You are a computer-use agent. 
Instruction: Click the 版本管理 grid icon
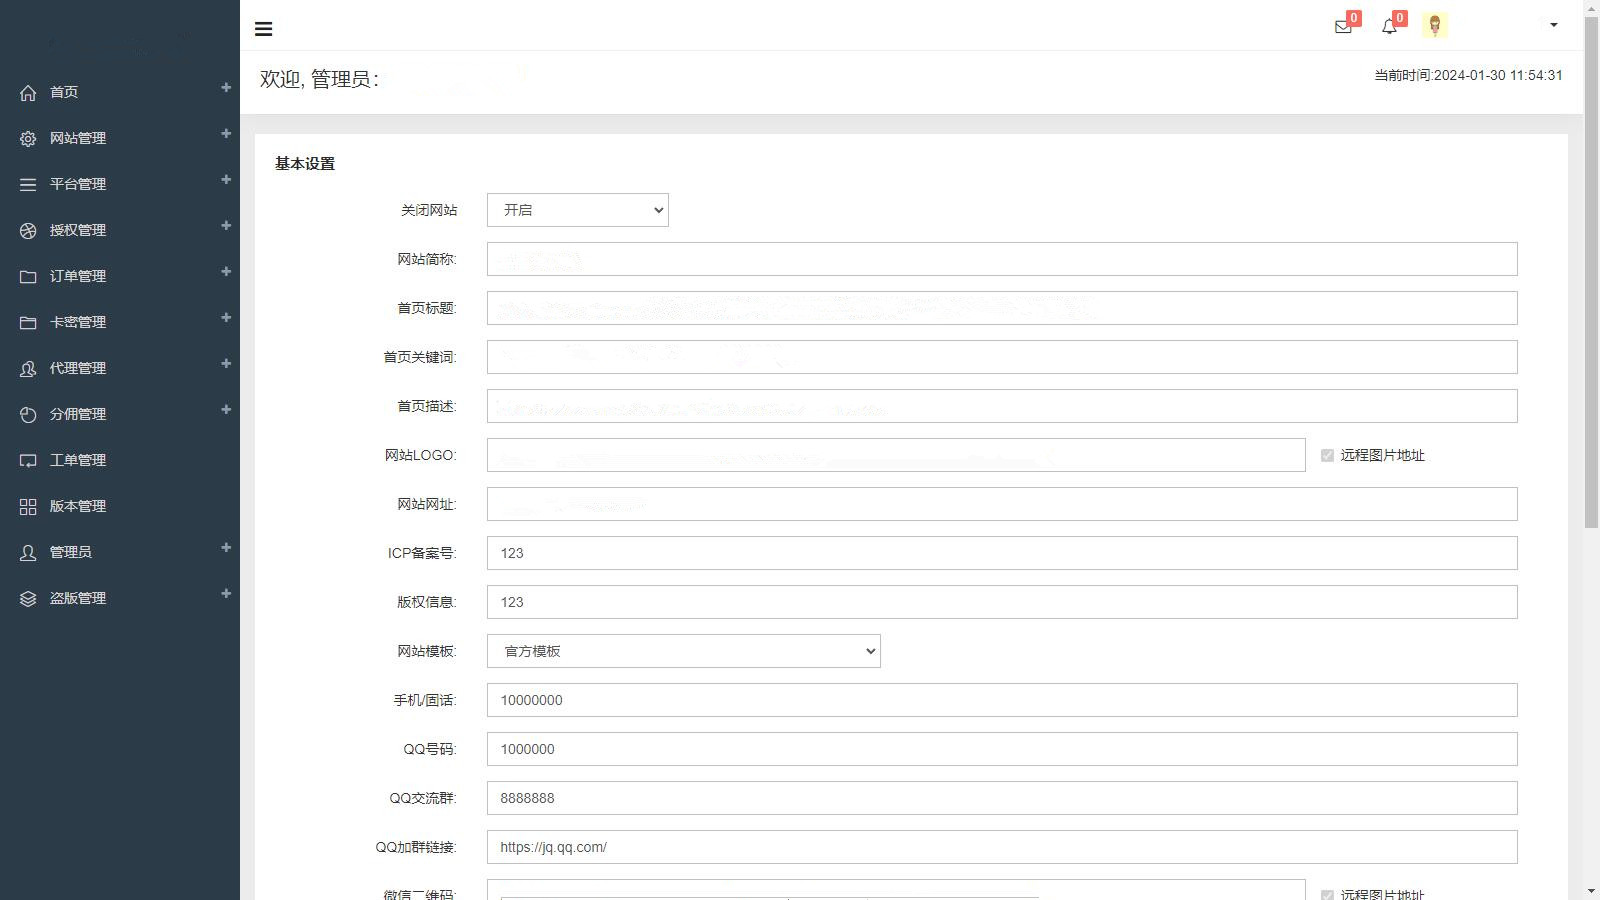point(28,506)
